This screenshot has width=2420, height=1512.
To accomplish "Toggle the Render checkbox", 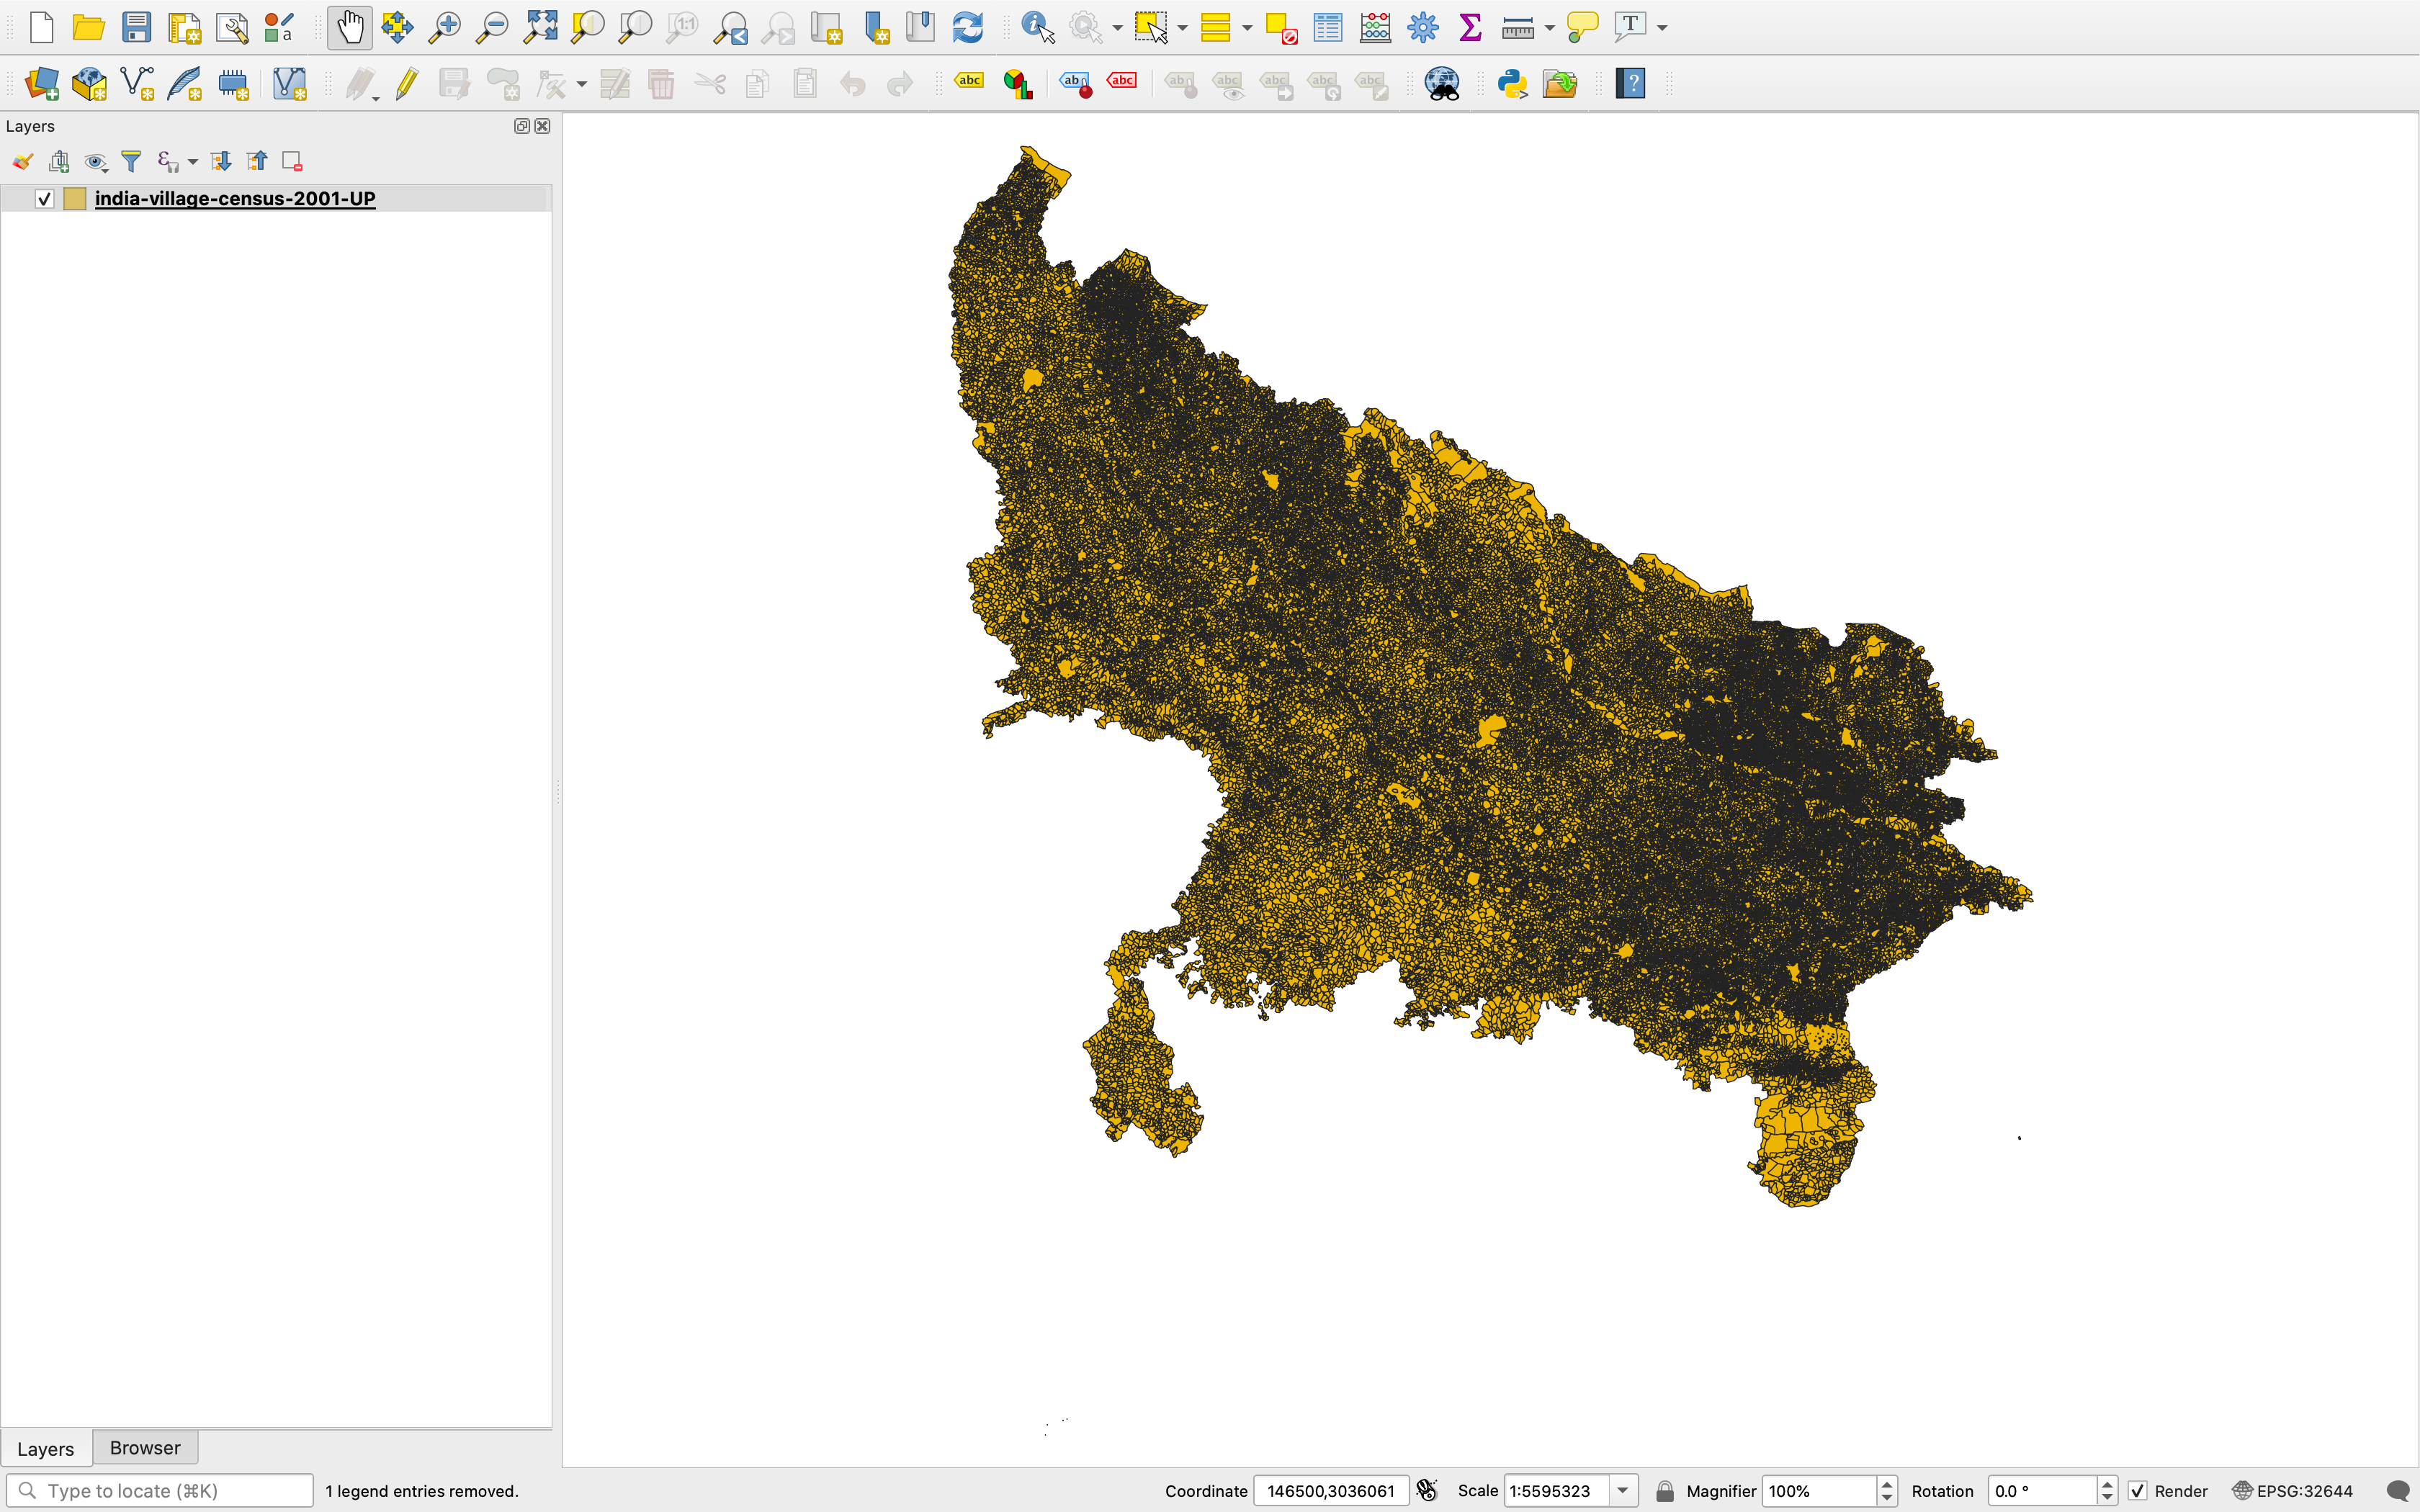I will [x=2137, y=1491].
